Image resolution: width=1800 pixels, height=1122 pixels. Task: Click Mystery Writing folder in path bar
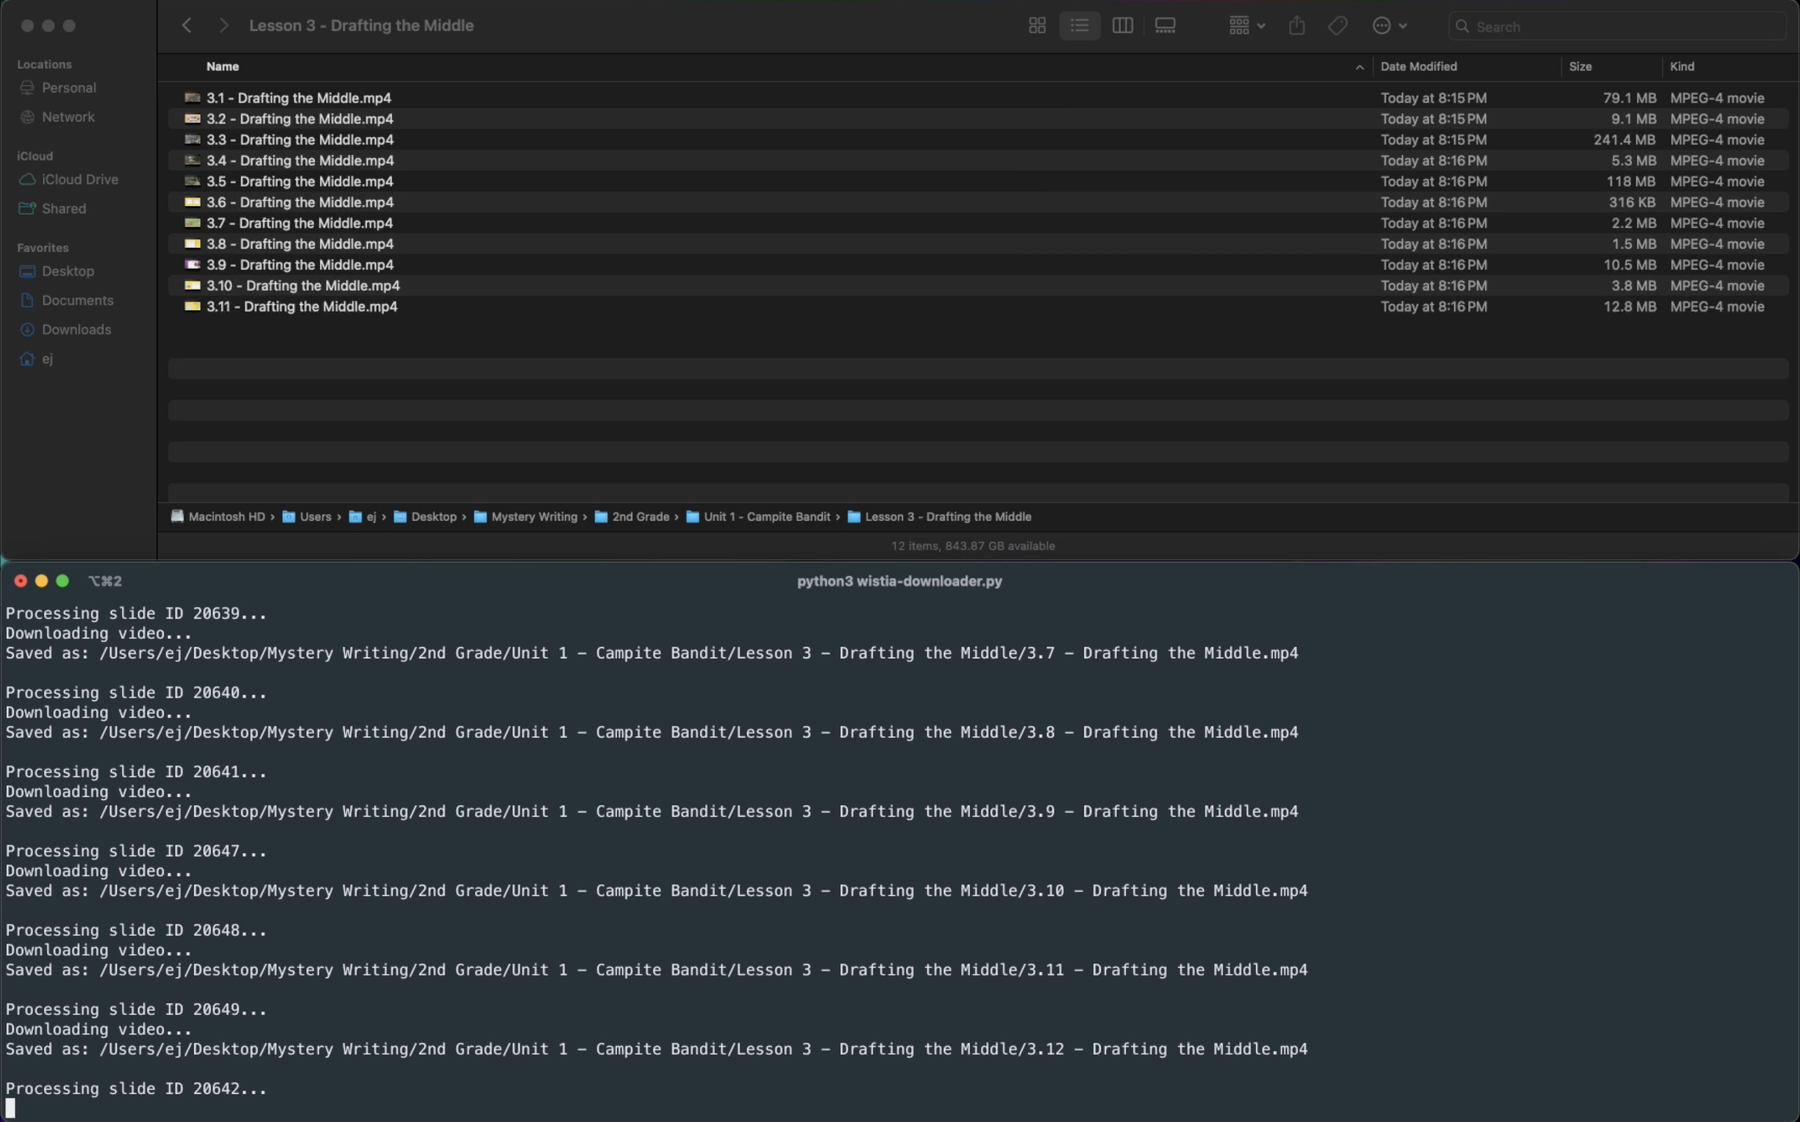click(x=533, y=517)
